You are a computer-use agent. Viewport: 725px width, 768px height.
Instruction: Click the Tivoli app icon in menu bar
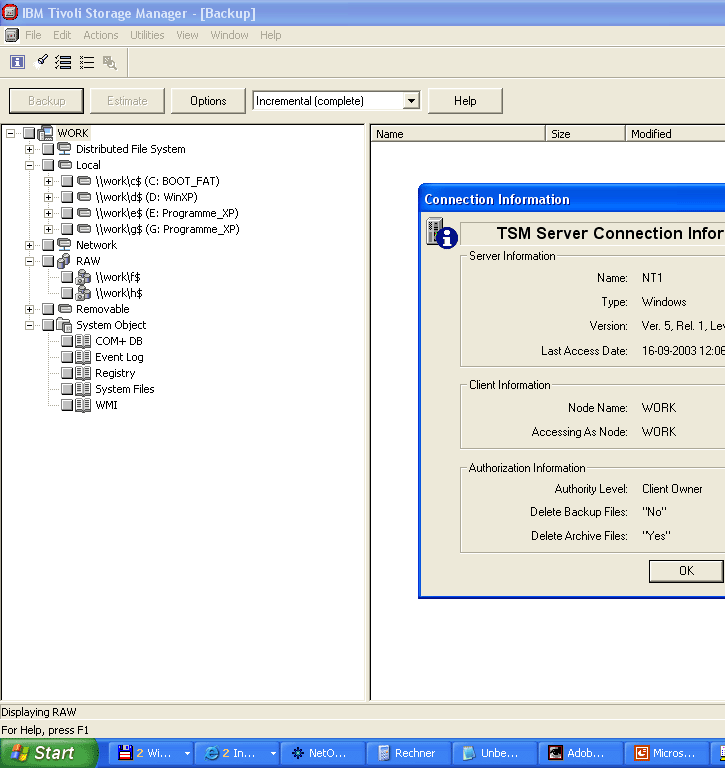tap(12, 35)
